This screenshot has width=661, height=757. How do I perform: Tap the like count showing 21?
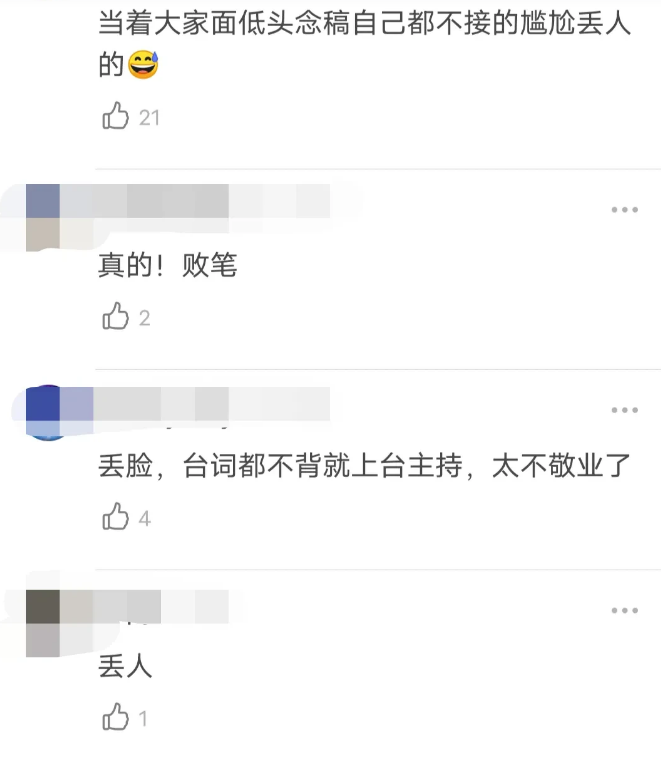click(x=149, y=118)
